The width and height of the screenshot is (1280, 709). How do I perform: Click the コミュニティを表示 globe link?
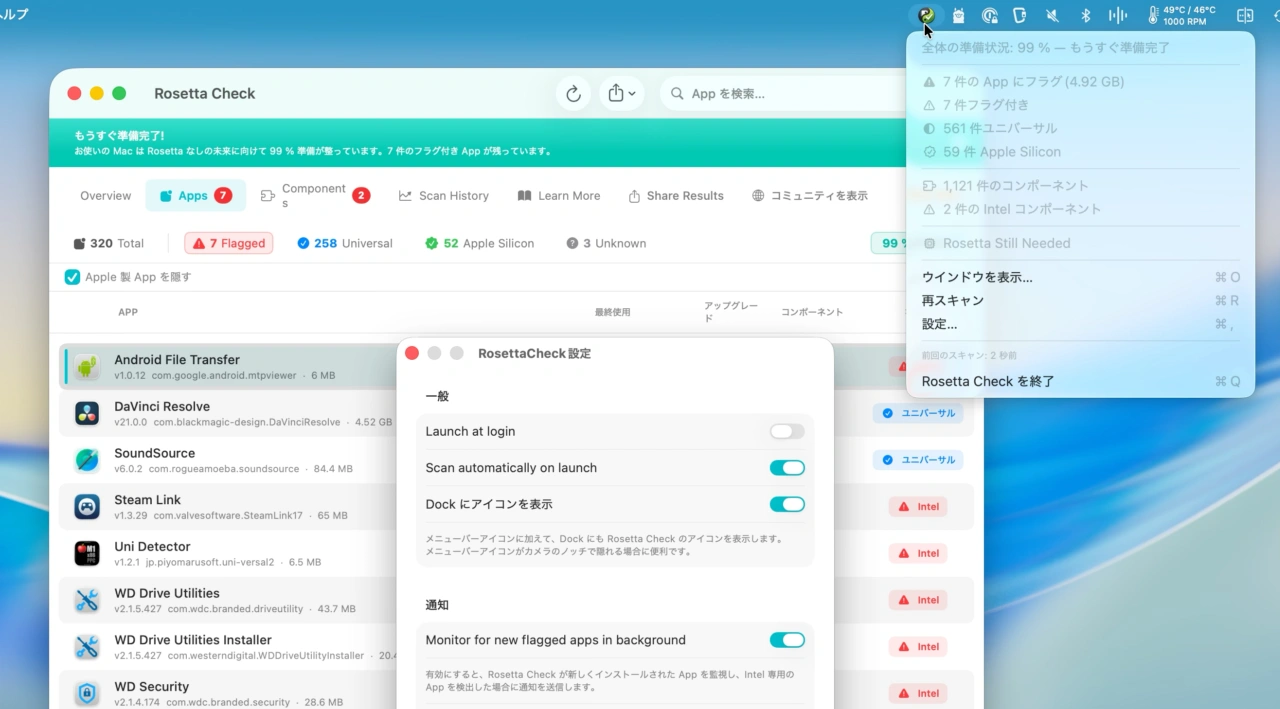[x=810, y=196]
